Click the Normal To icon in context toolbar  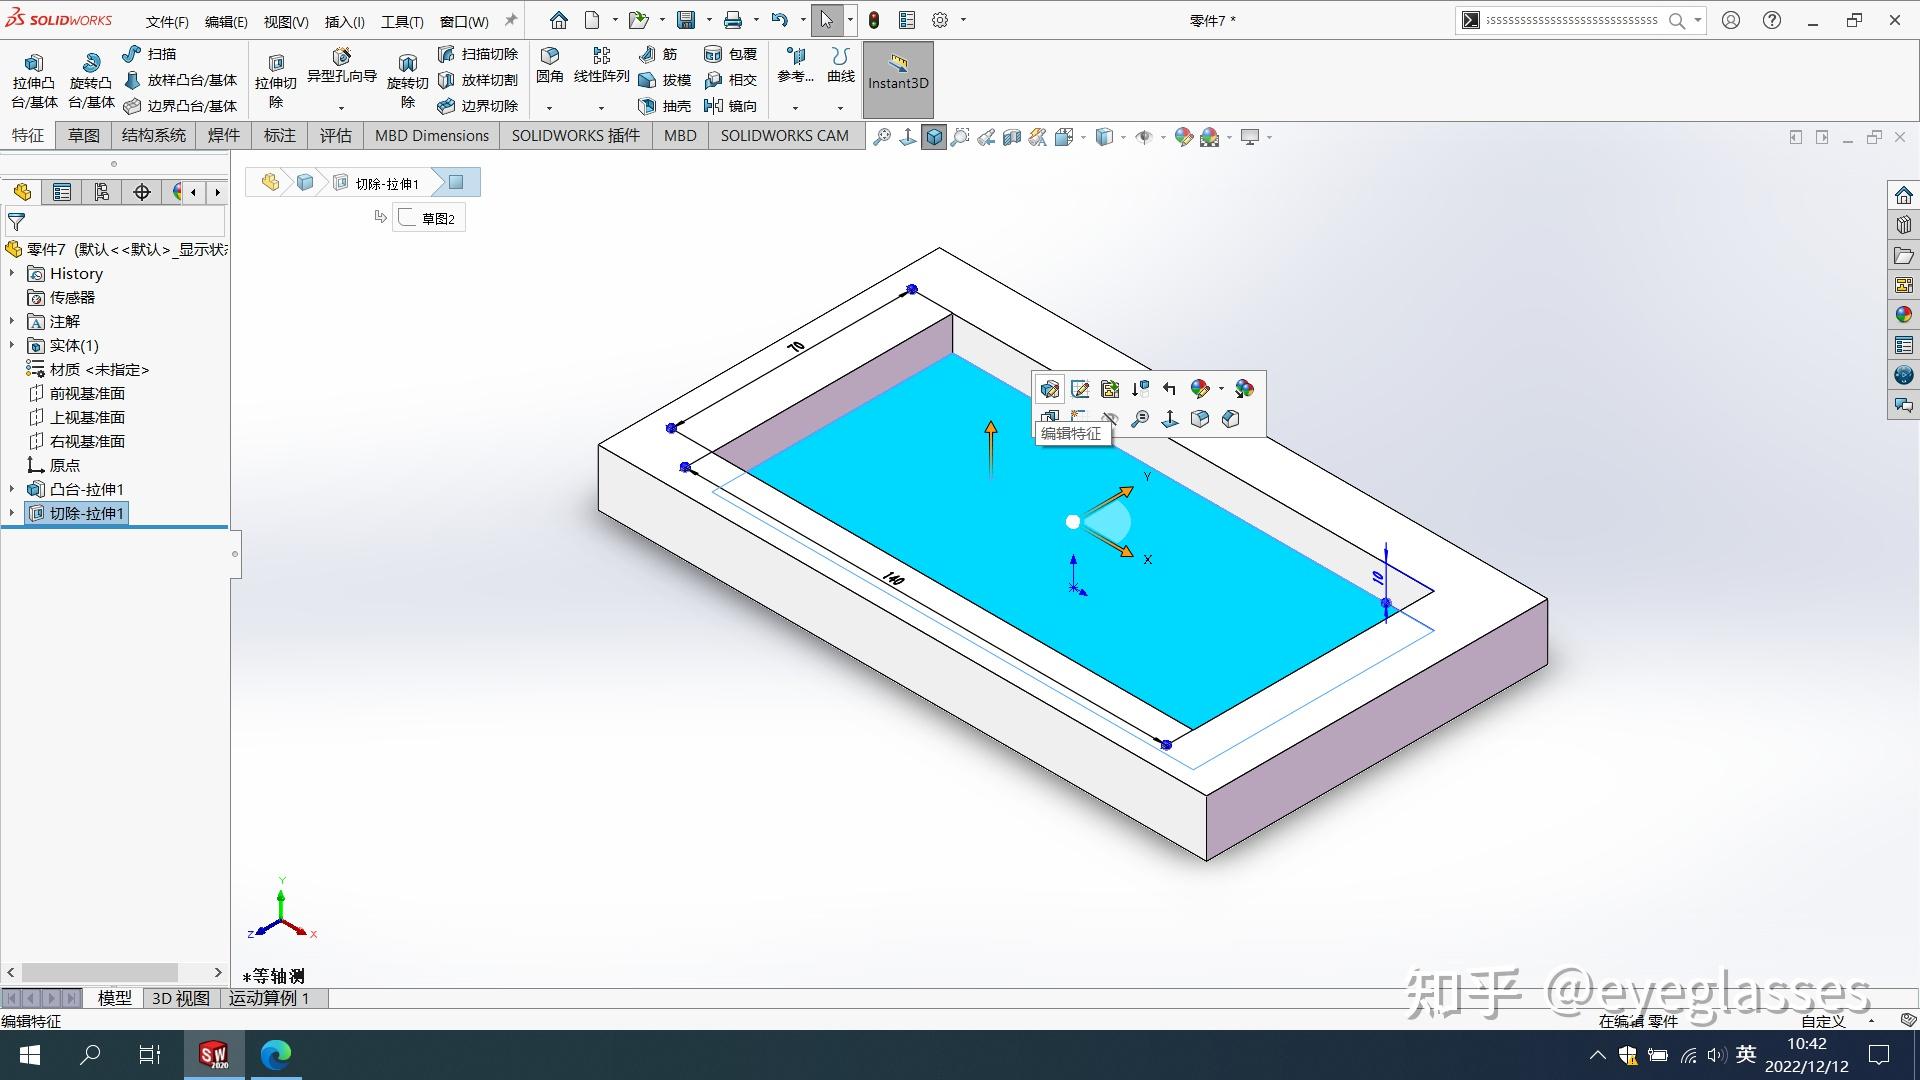1170,419
